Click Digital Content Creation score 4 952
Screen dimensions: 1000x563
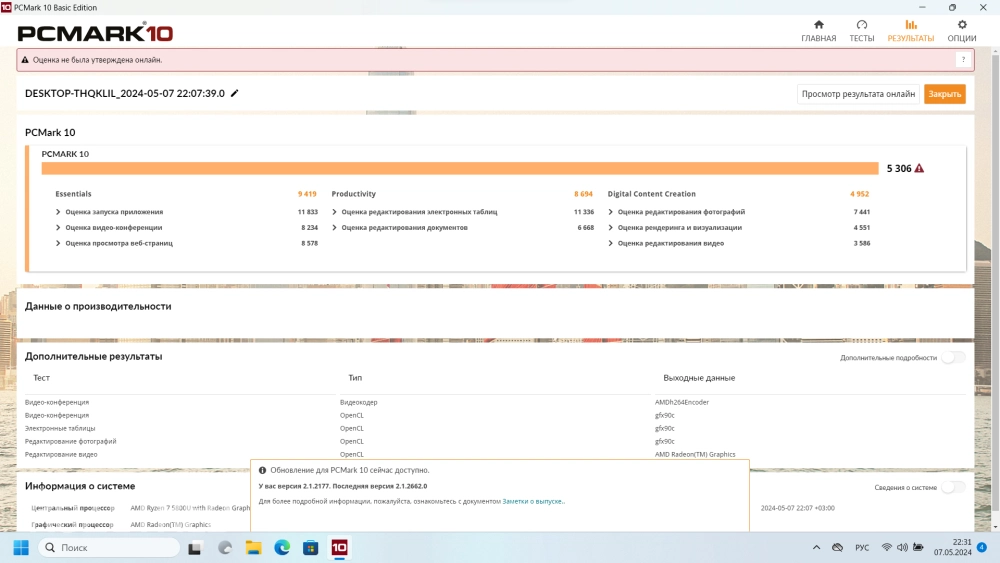click(859, 194)
